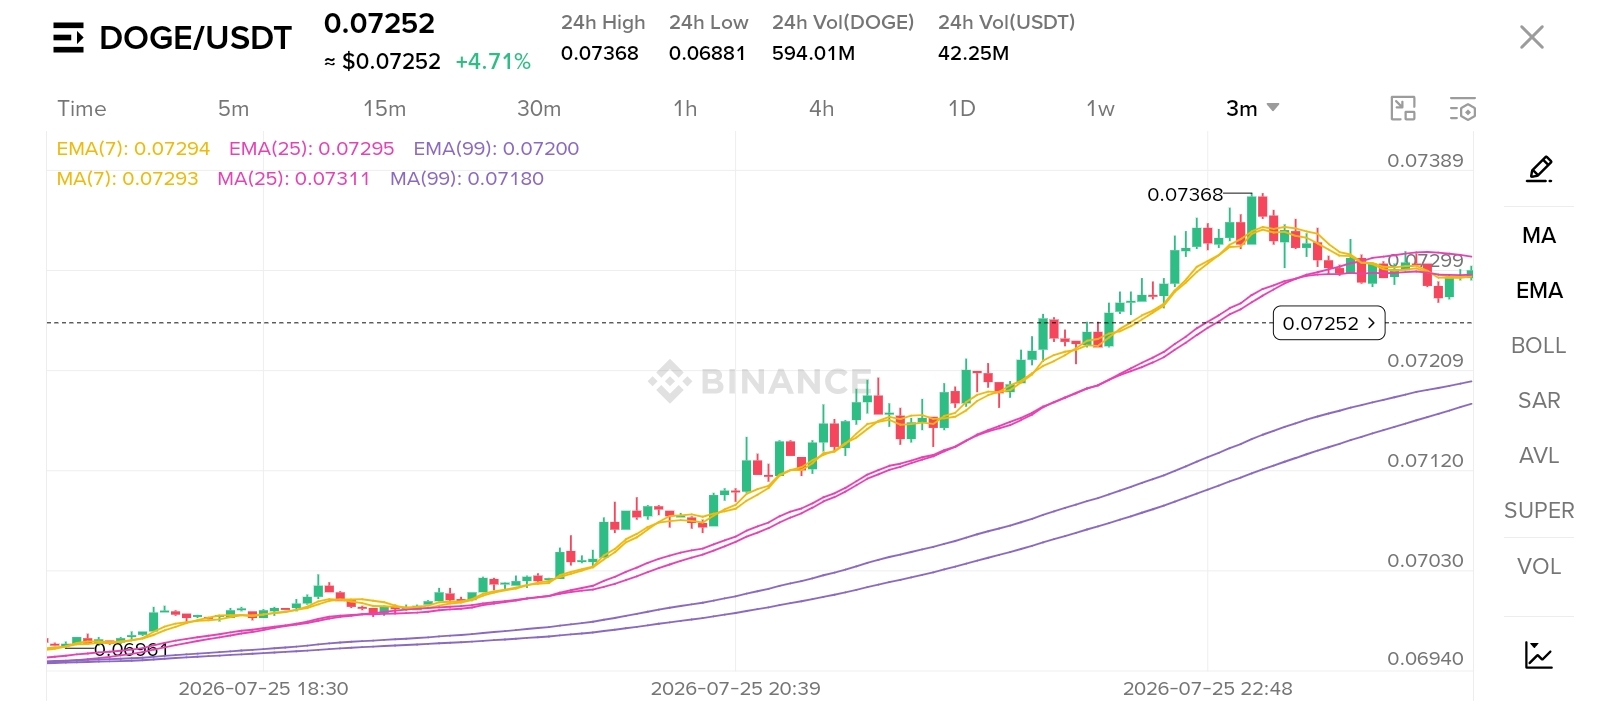This screenshot has height=720, width=1600.
Task: Open the drawing tools pencil icon
Action: click(x=1539, y=169)
